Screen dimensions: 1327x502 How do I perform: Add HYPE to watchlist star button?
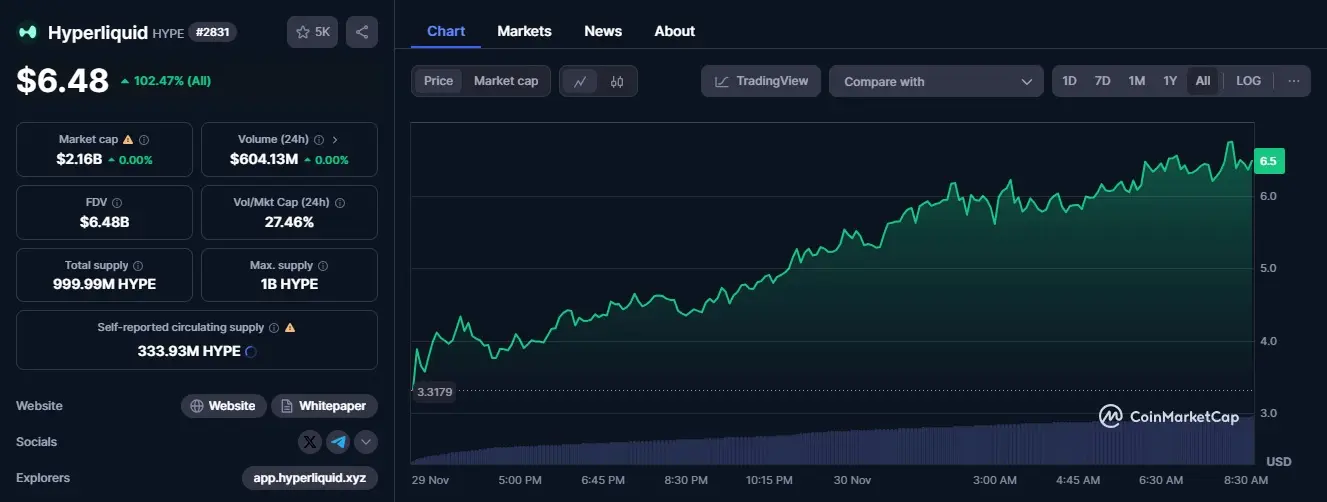pos(313,32)
